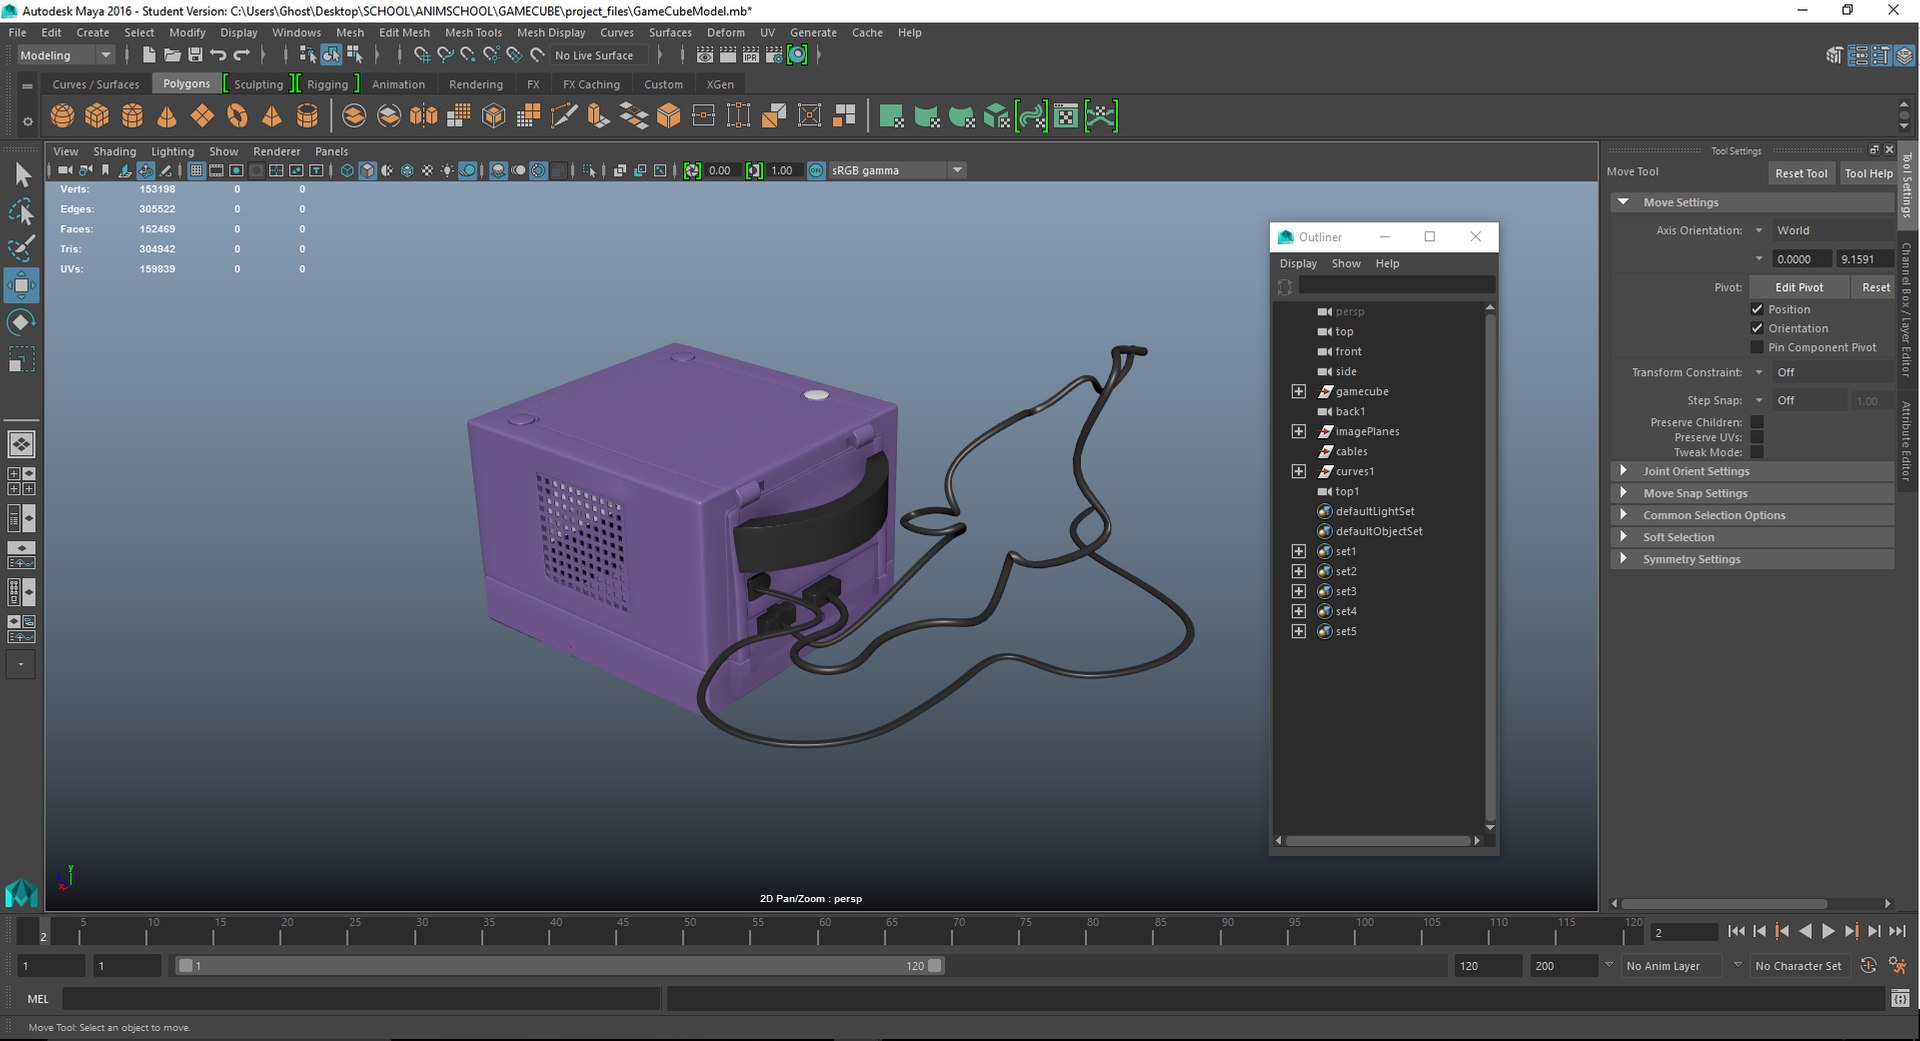Viewport: 1920px width, 1041px height.
Task: Click the Outliner horizontal scrollbar
Action: point(1377,840)
